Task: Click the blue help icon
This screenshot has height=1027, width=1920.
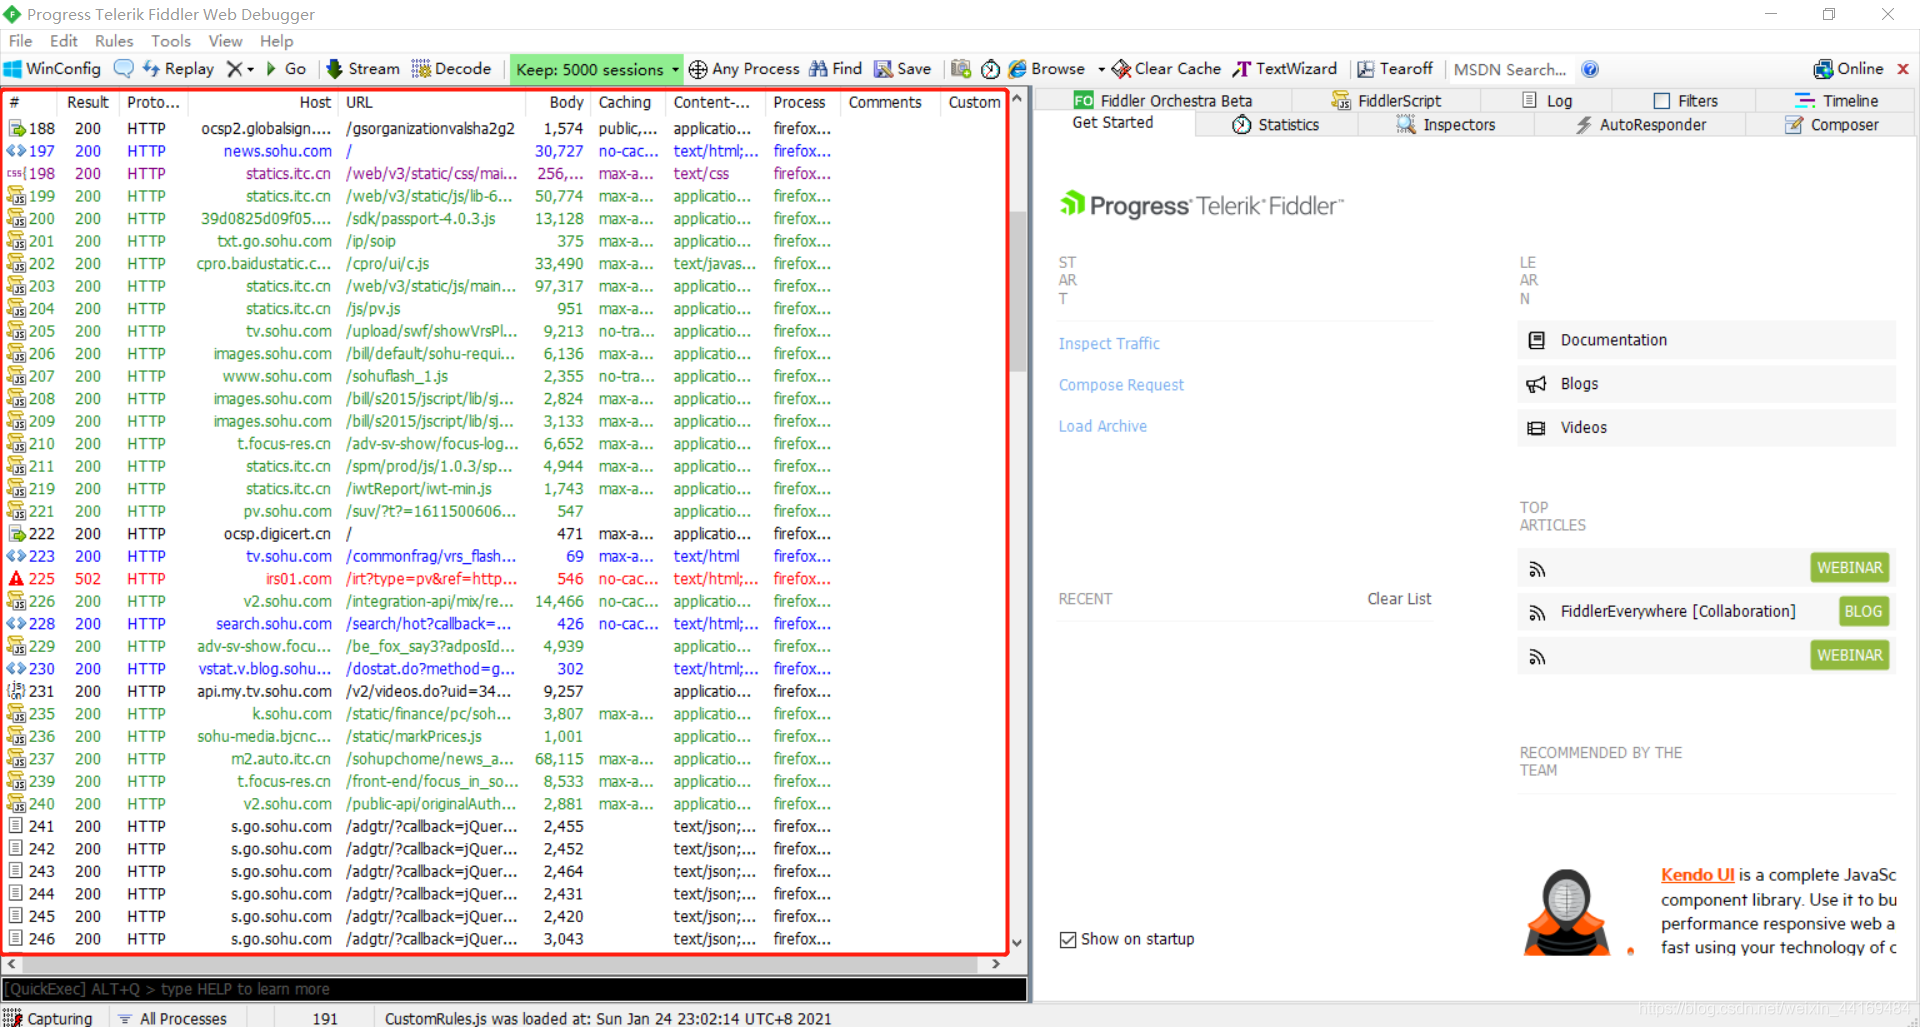Action: [1590, 69]
